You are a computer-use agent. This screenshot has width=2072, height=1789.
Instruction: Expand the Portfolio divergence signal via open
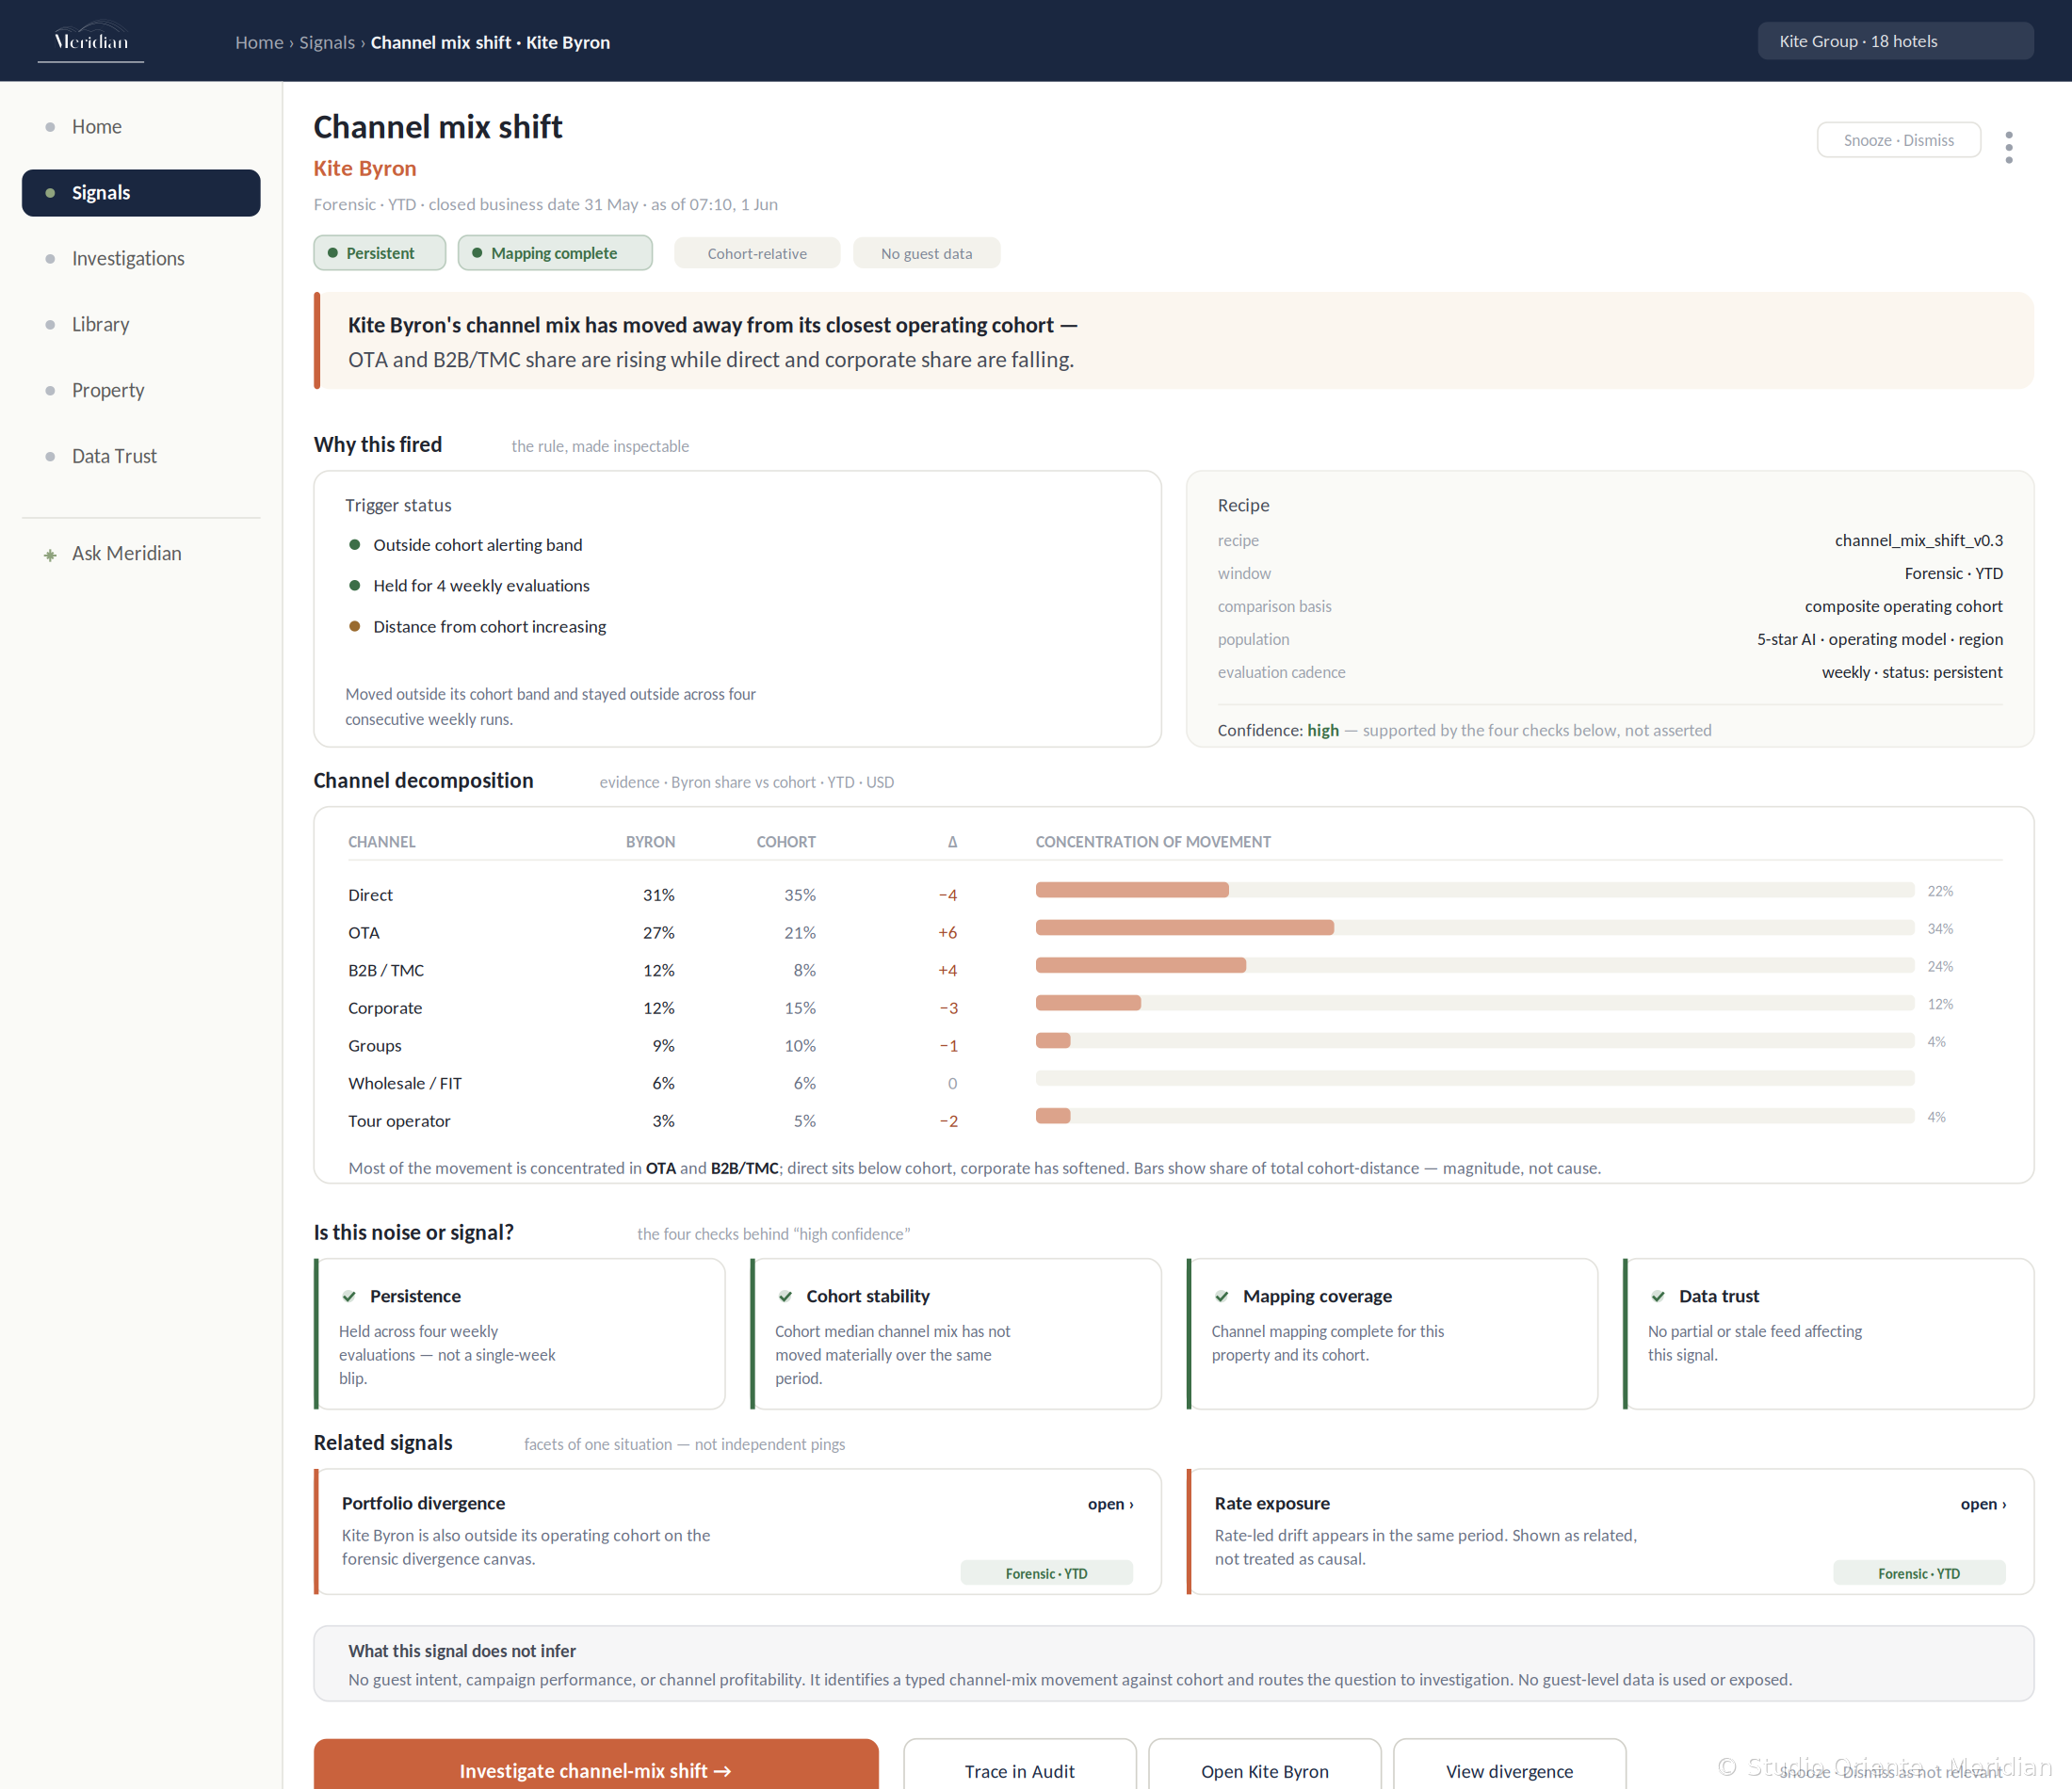point(1110,1504)
